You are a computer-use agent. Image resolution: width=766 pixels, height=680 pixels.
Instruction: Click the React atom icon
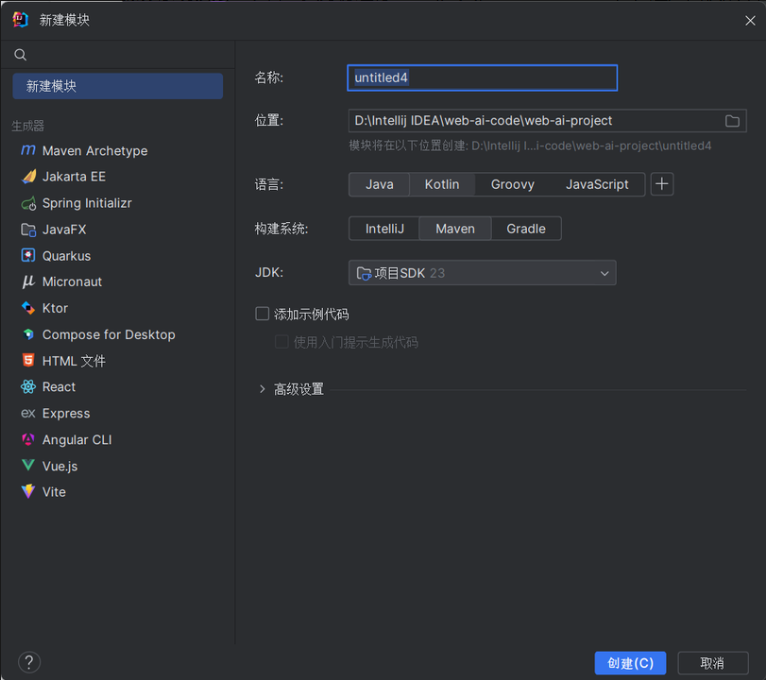pos(28,387)
